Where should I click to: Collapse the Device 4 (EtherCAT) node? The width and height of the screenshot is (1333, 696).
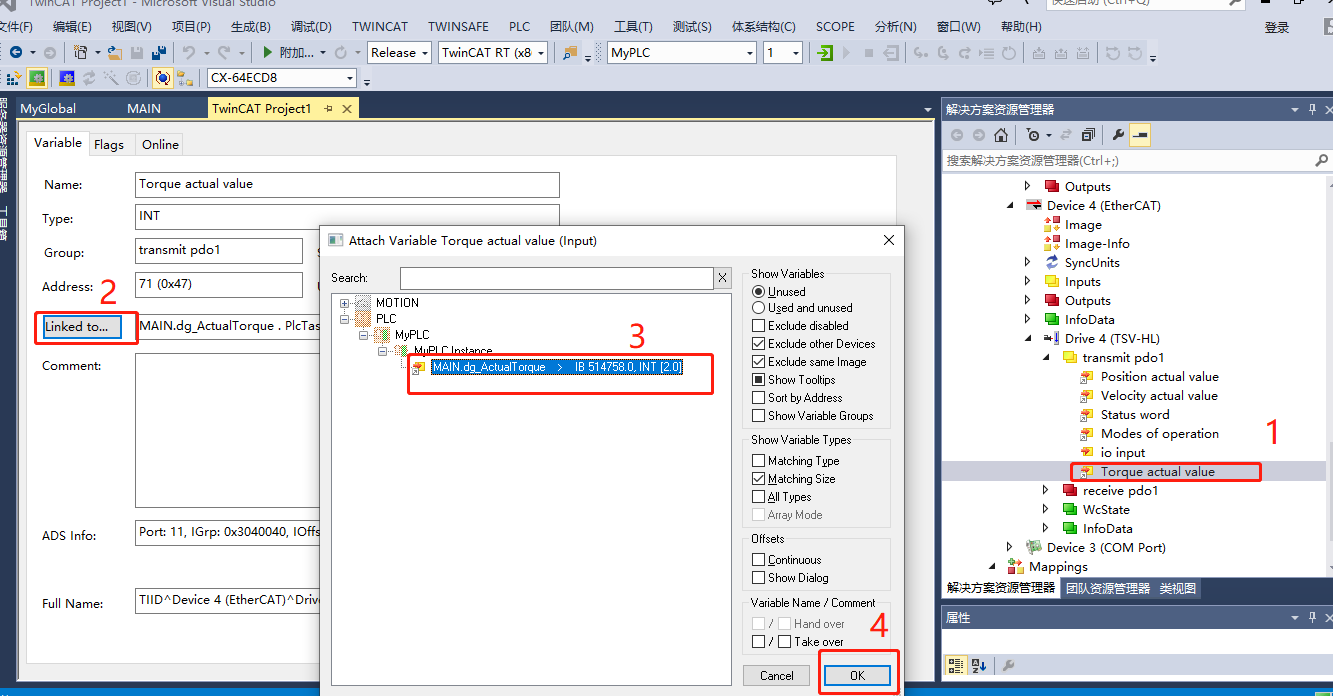(1009, 206)
